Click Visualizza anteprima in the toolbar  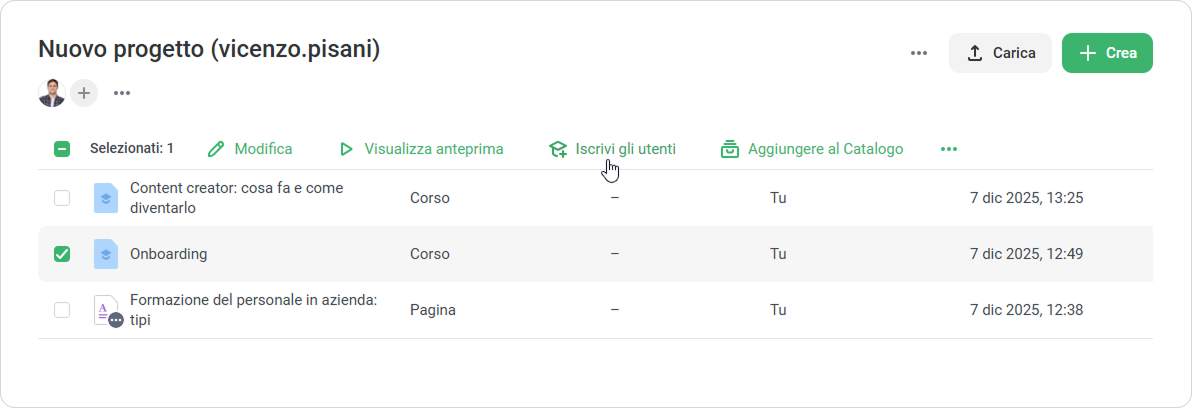click(421, 149)
